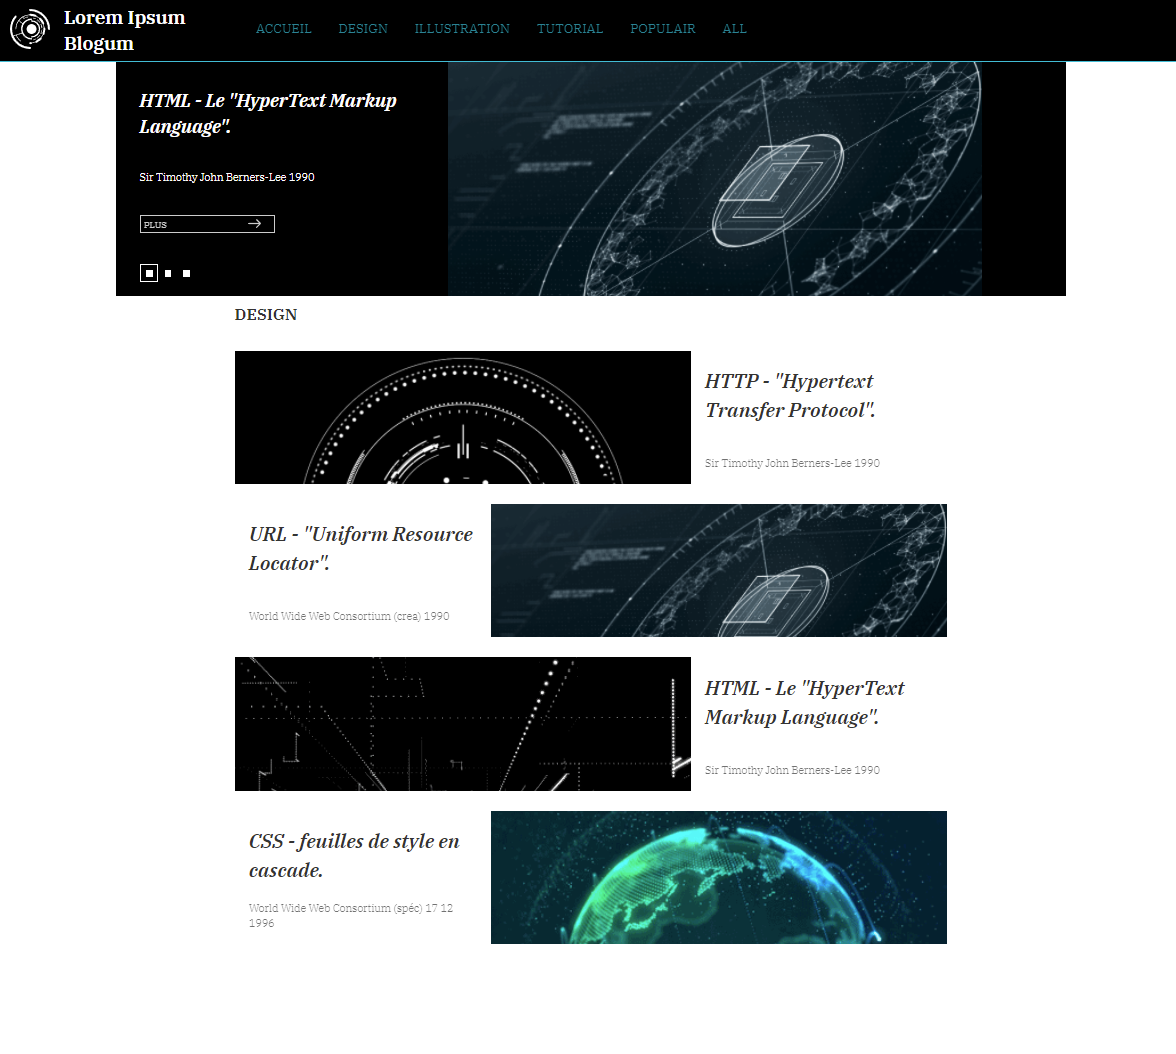The width and height of the screenshot is (1176, 1054).
Task: Open the HTML article dotted-lines thumbnail
Action: pyautogui.click(x=463, y=724)
